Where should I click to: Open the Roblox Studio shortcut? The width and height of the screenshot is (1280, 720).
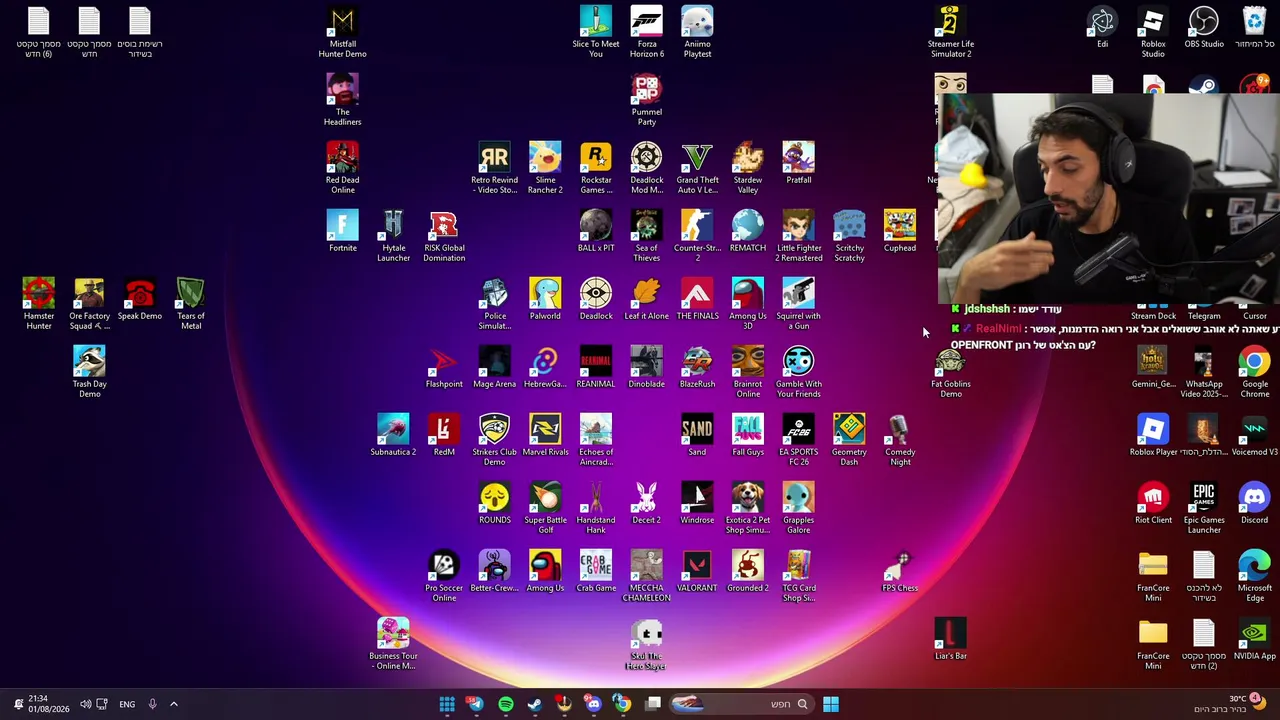pyautogui.click(x=1153, y=32)
